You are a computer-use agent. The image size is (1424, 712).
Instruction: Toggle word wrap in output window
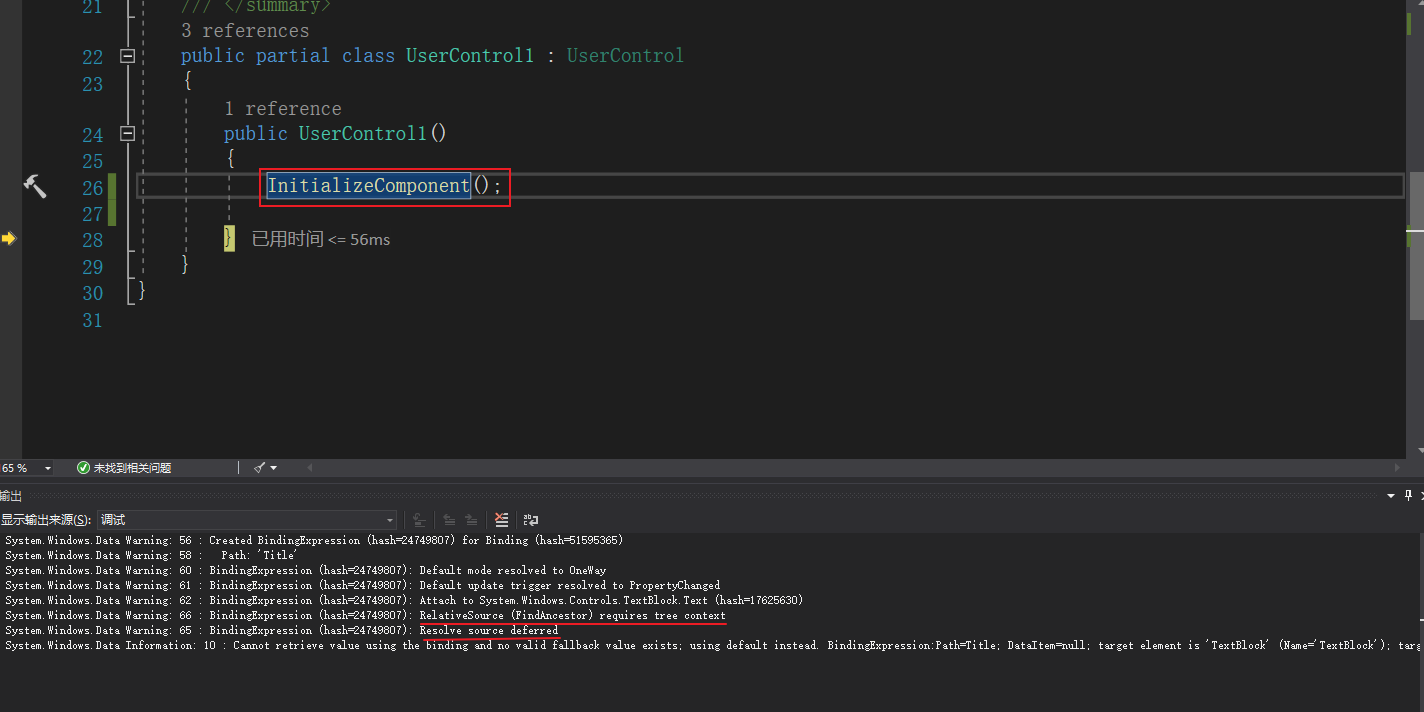tap(531, 520)
